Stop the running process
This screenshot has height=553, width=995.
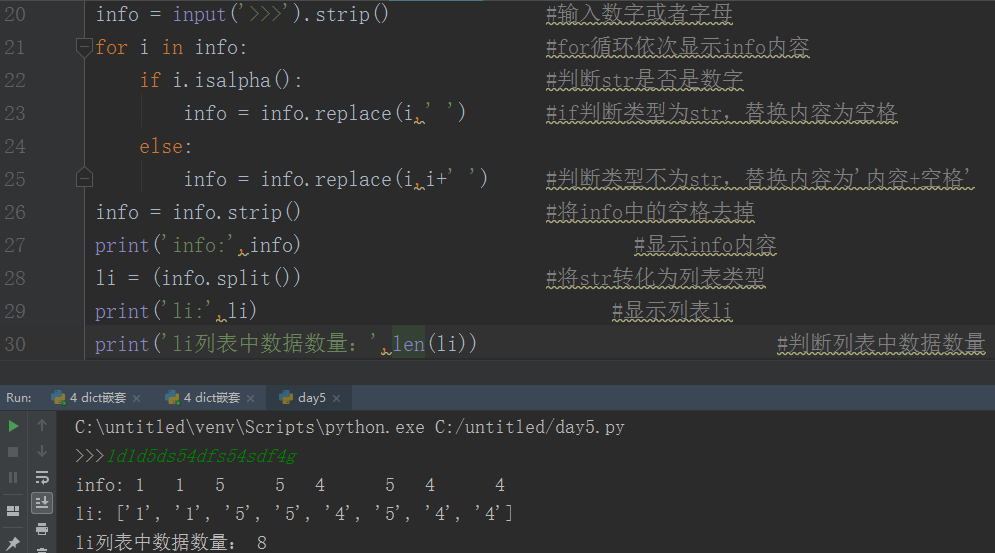coord(13,452)
